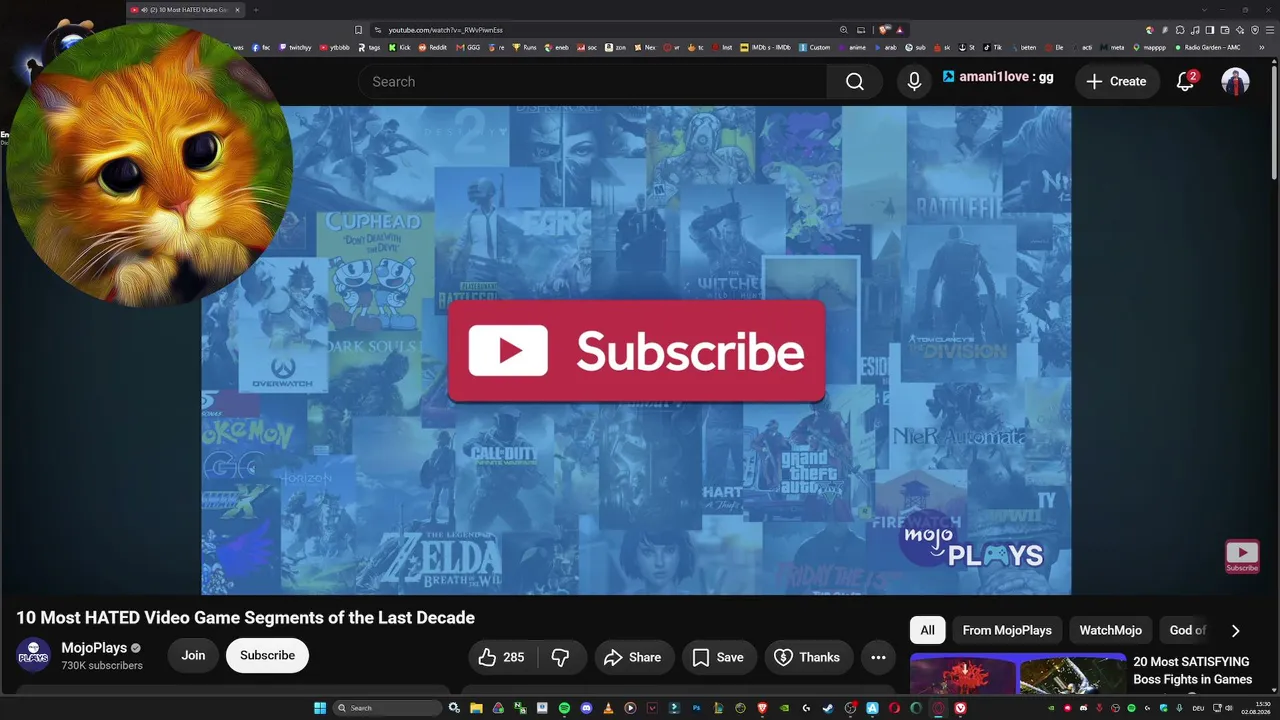Open the GGG bookmark
1280x720 pixels.
point(469,47)
